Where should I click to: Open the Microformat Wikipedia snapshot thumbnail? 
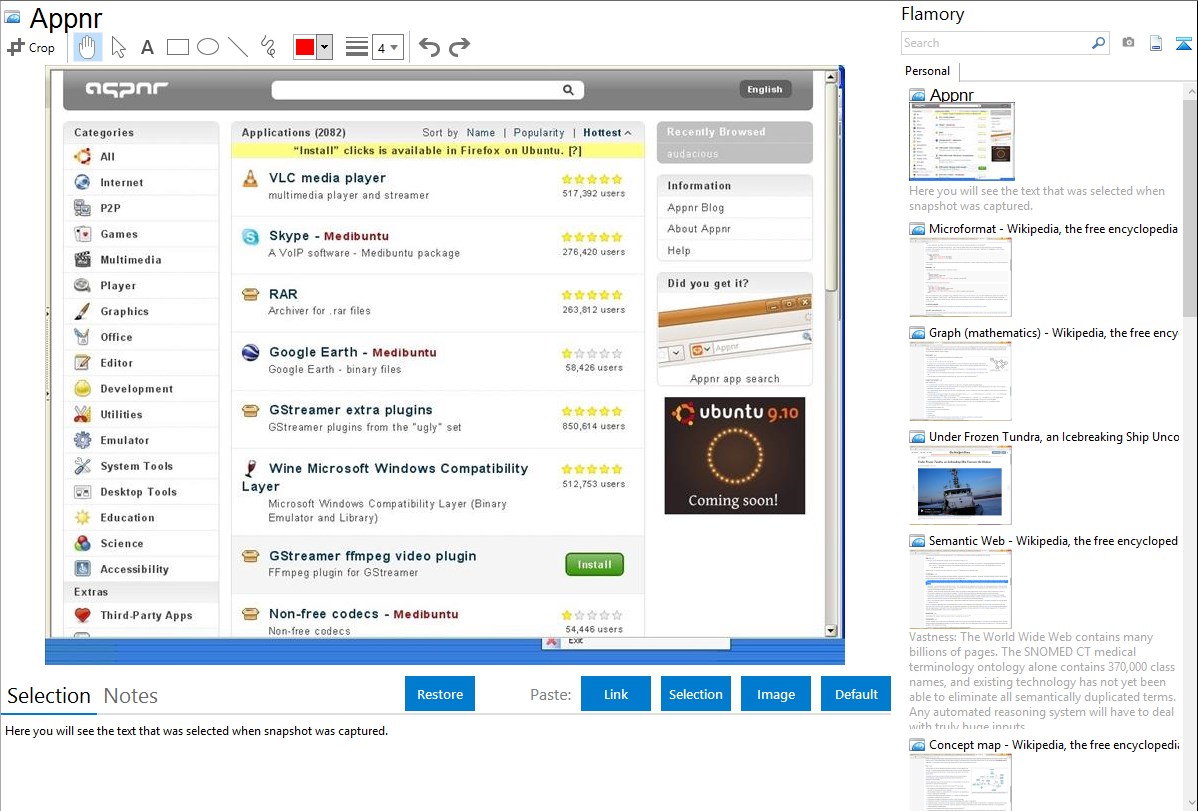tap(960, 277)
